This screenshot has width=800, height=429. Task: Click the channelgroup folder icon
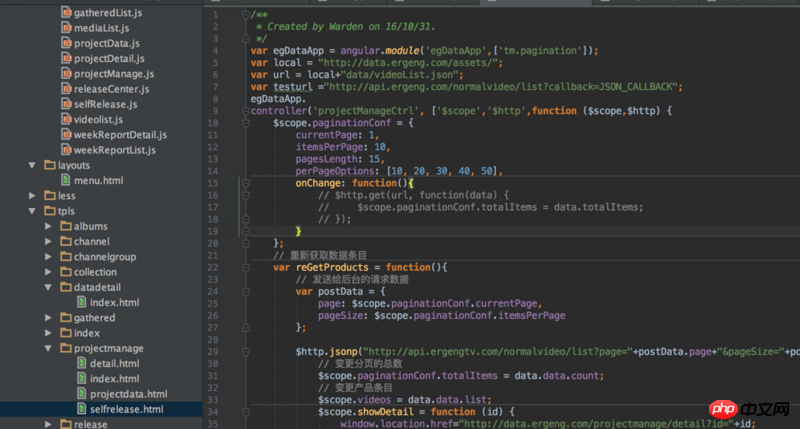point(64,257)
